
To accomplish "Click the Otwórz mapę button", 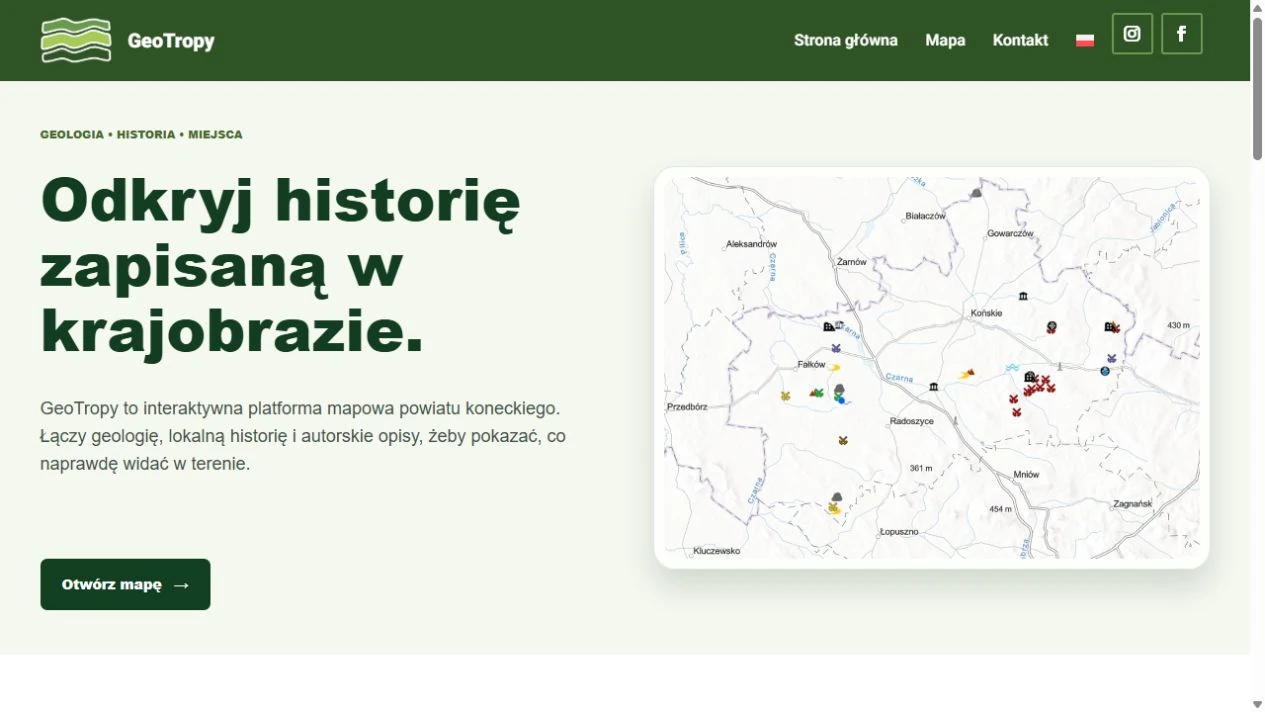I will pos(125,584).
